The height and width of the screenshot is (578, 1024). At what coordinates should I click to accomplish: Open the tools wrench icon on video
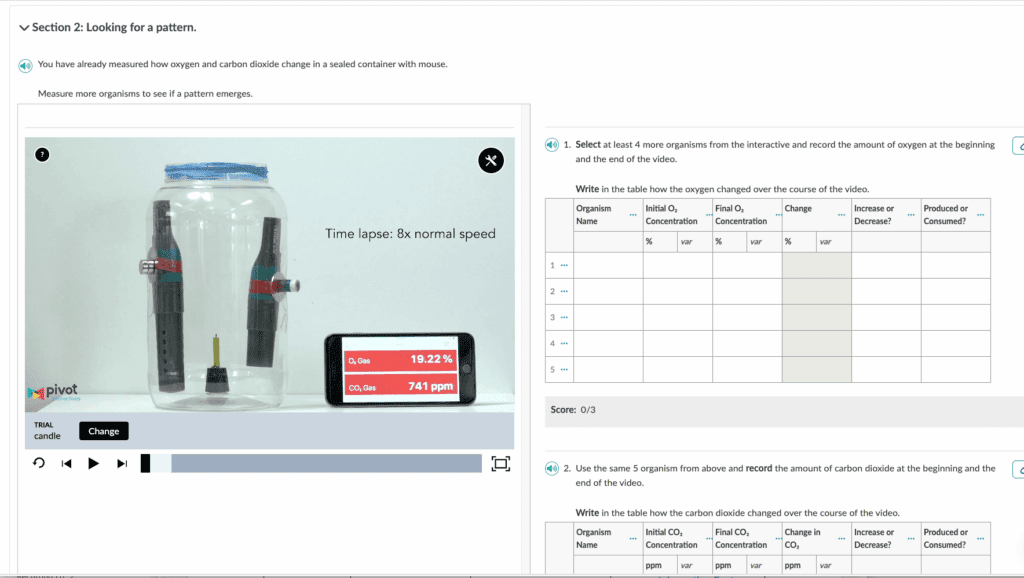click(x=490, y=160)
